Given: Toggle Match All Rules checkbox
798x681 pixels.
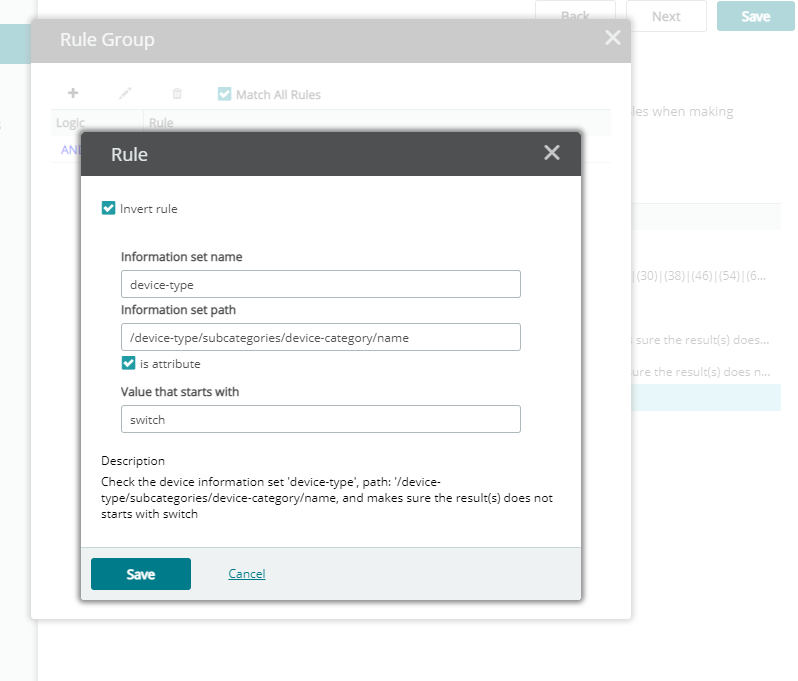Looking at the screenshot, I should tap(224, 94).
